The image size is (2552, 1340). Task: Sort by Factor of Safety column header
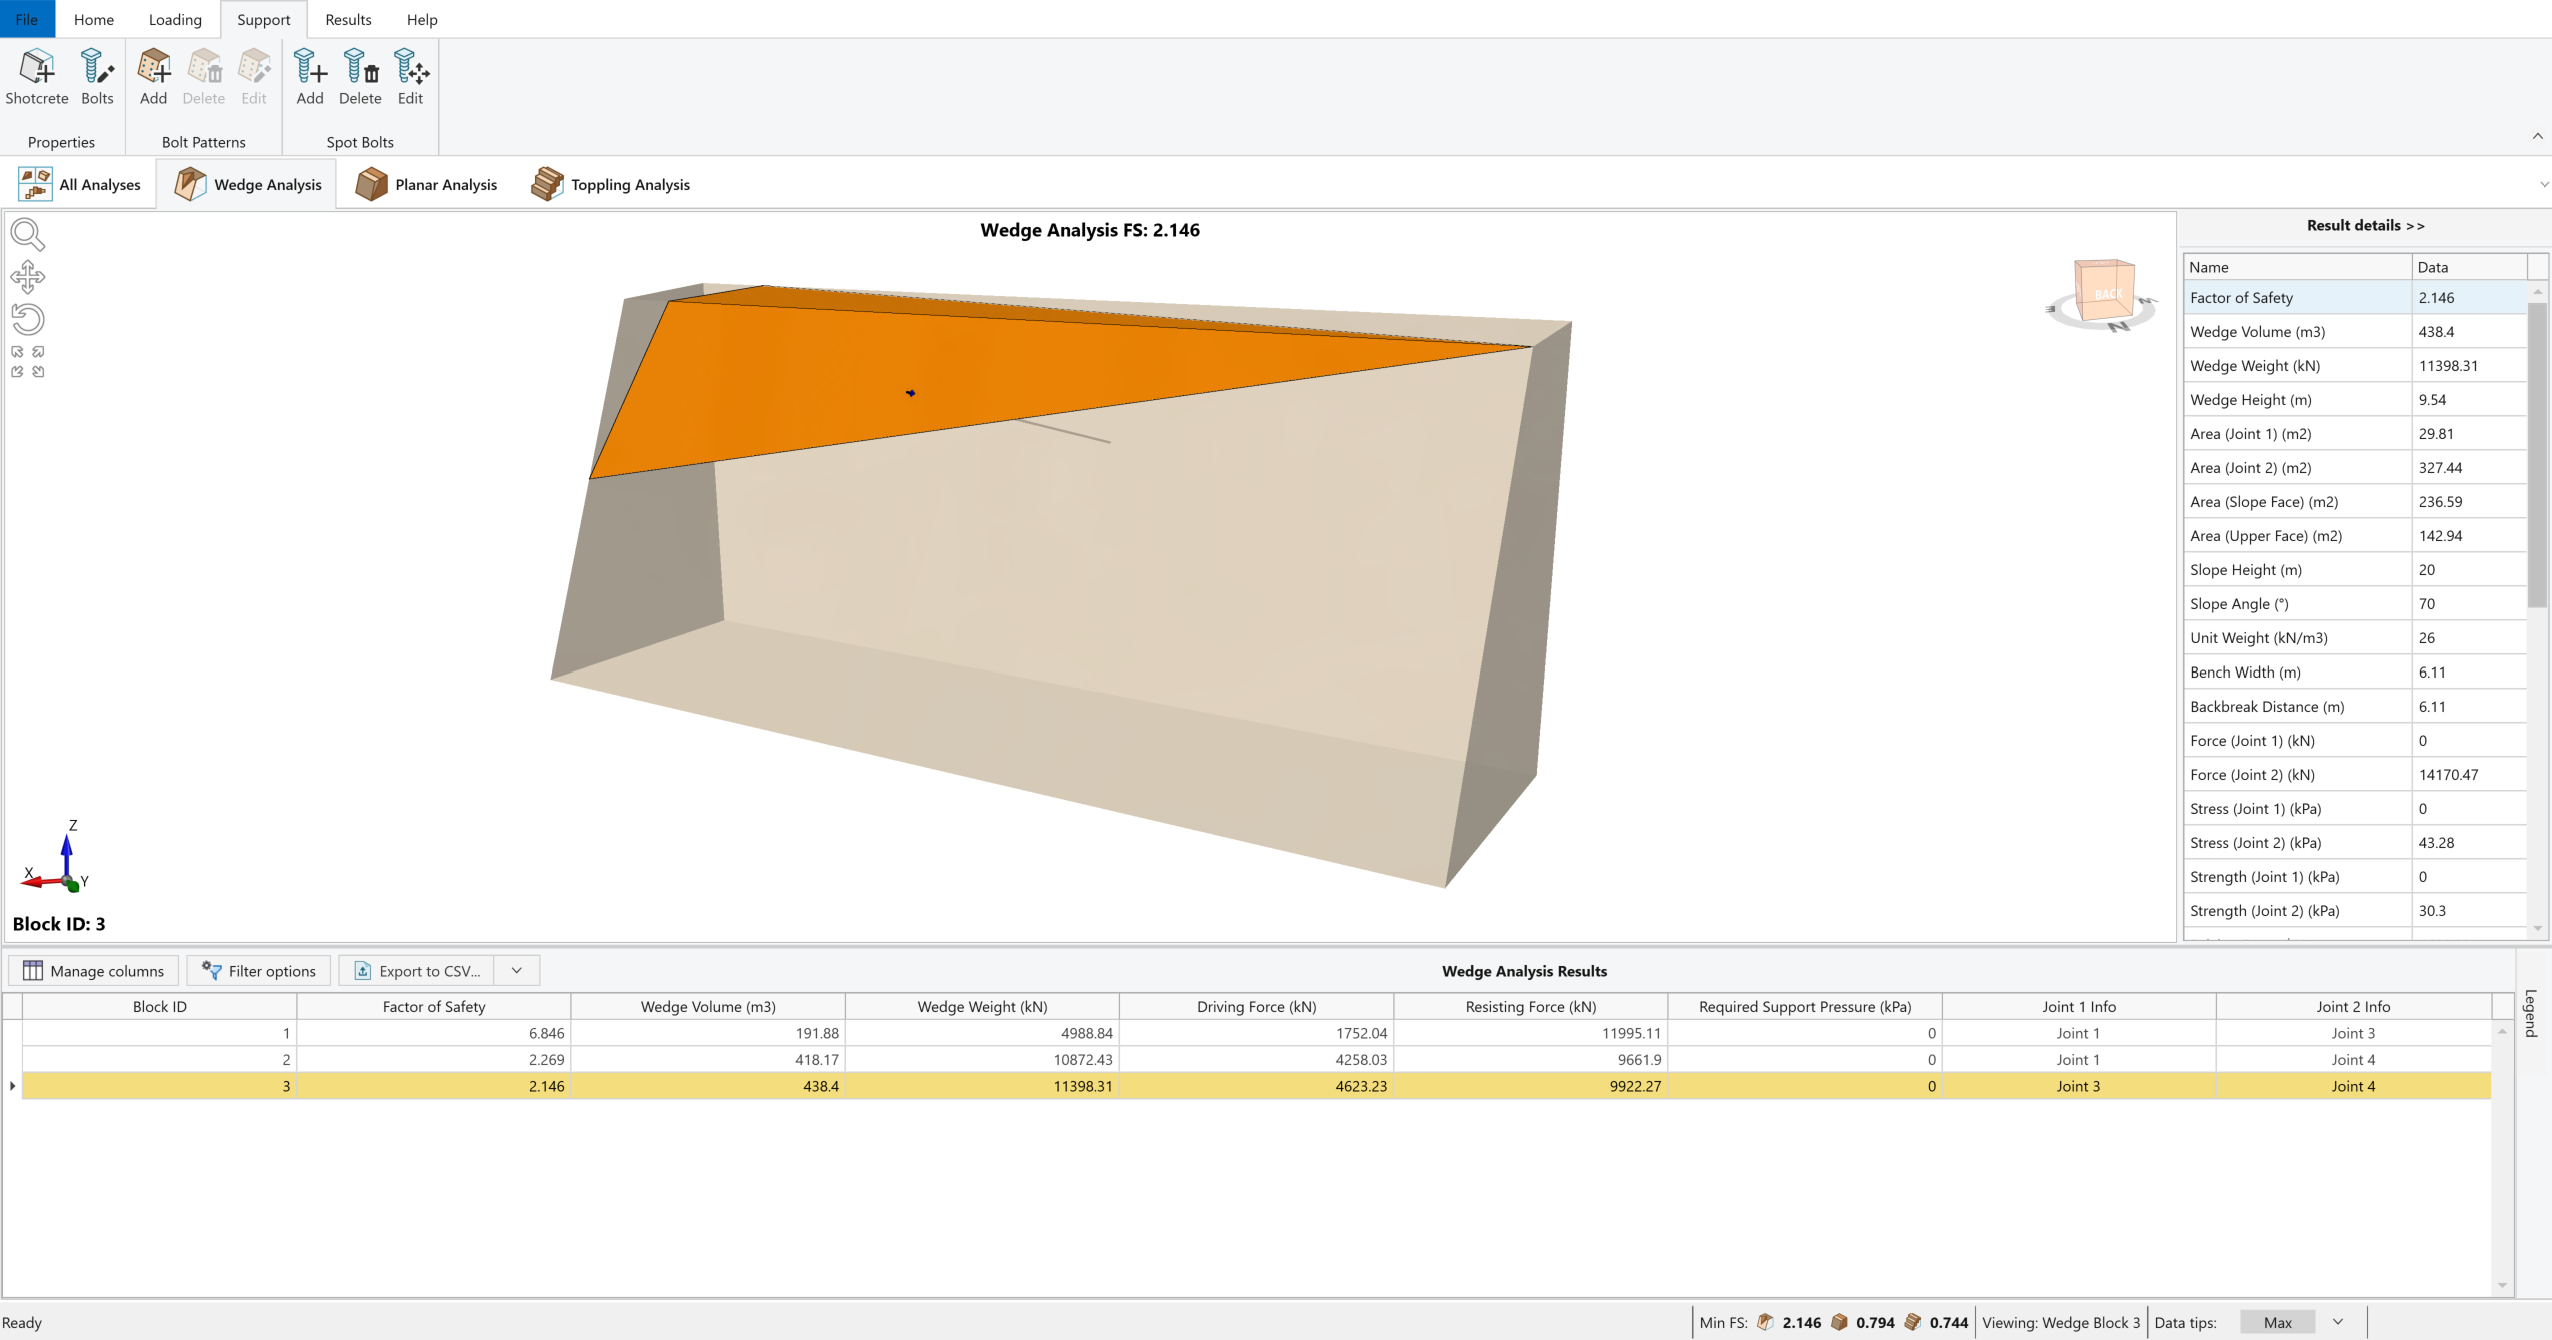pos(434,1007)
